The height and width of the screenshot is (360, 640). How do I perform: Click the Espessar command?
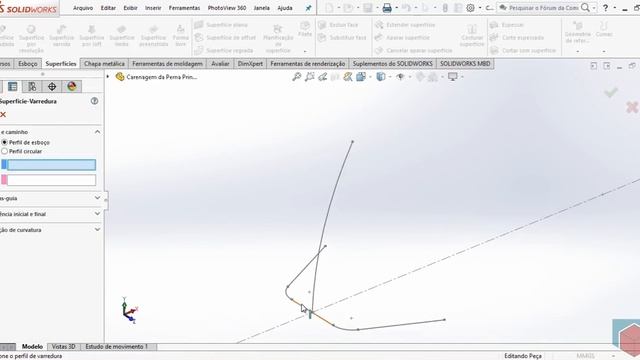507,25
